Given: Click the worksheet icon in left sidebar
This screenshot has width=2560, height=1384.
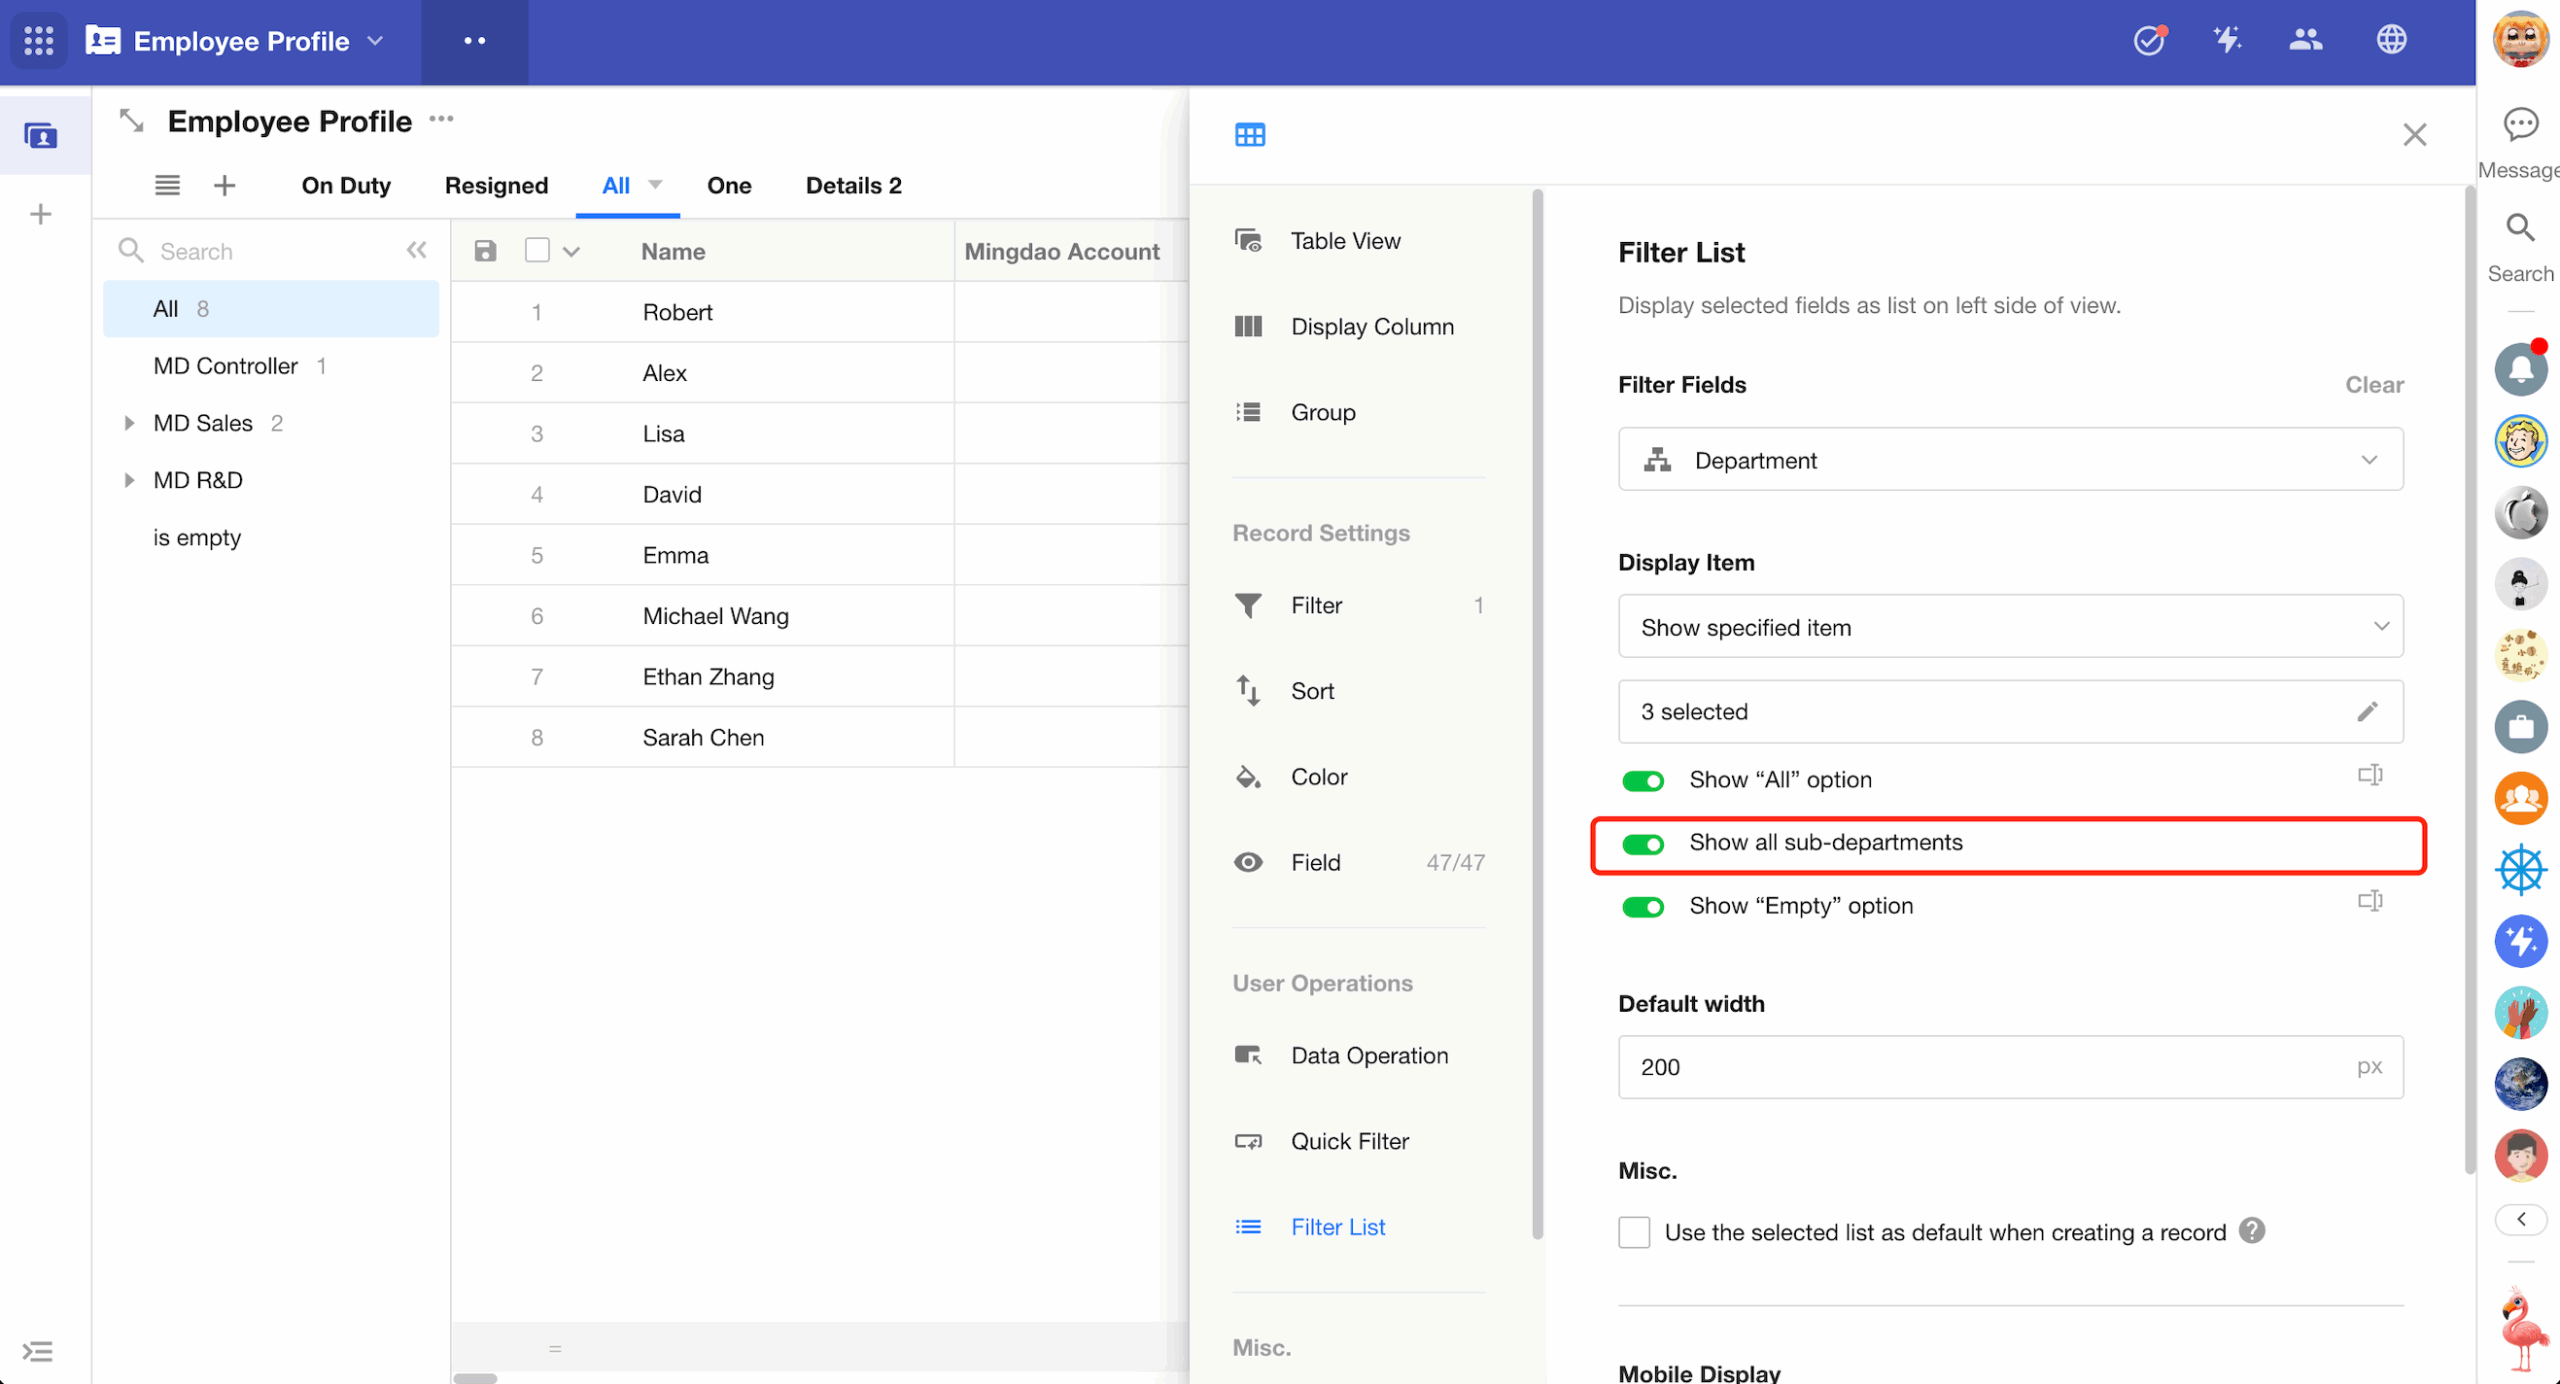Looking at the screenshot, I should (40, 135).
